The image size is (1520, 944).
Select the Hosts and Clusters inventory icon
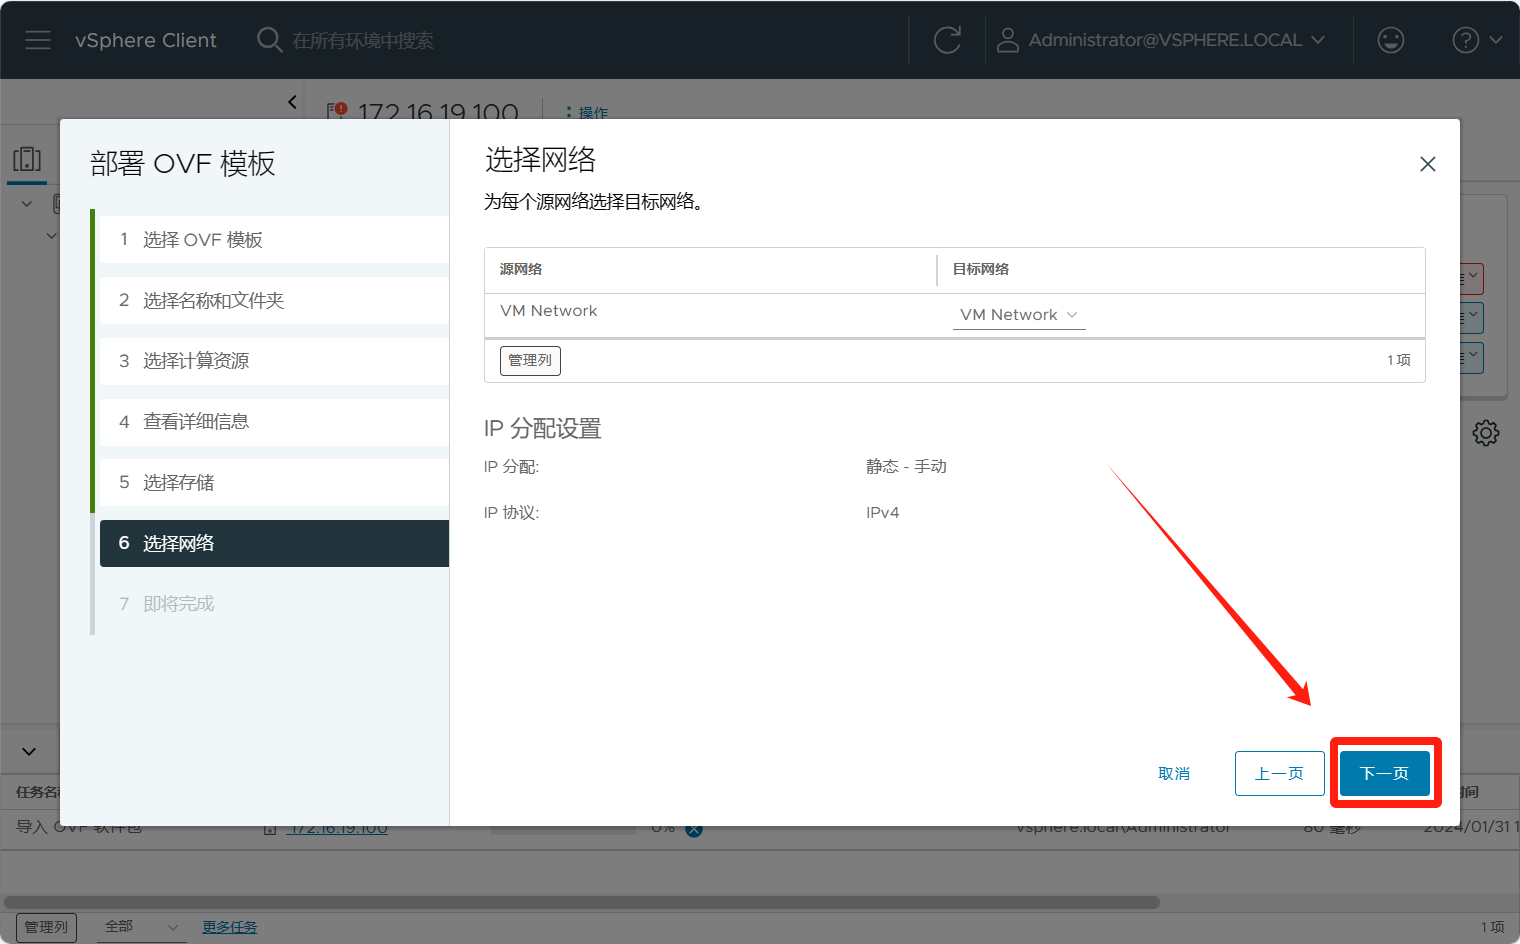click(27, 159)
